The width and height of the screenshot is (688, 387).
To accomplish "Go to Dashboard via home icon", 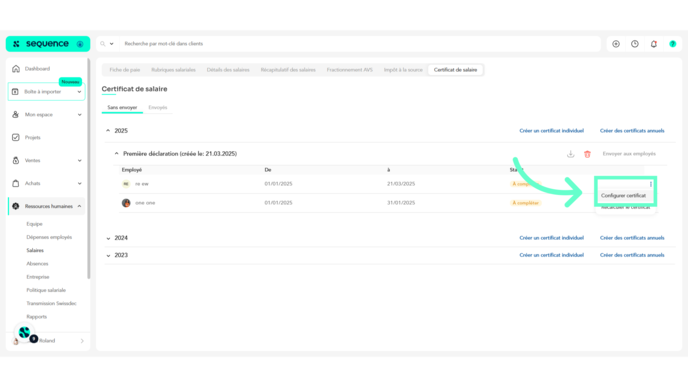I will pyautogui.click(x=16, y=69).
